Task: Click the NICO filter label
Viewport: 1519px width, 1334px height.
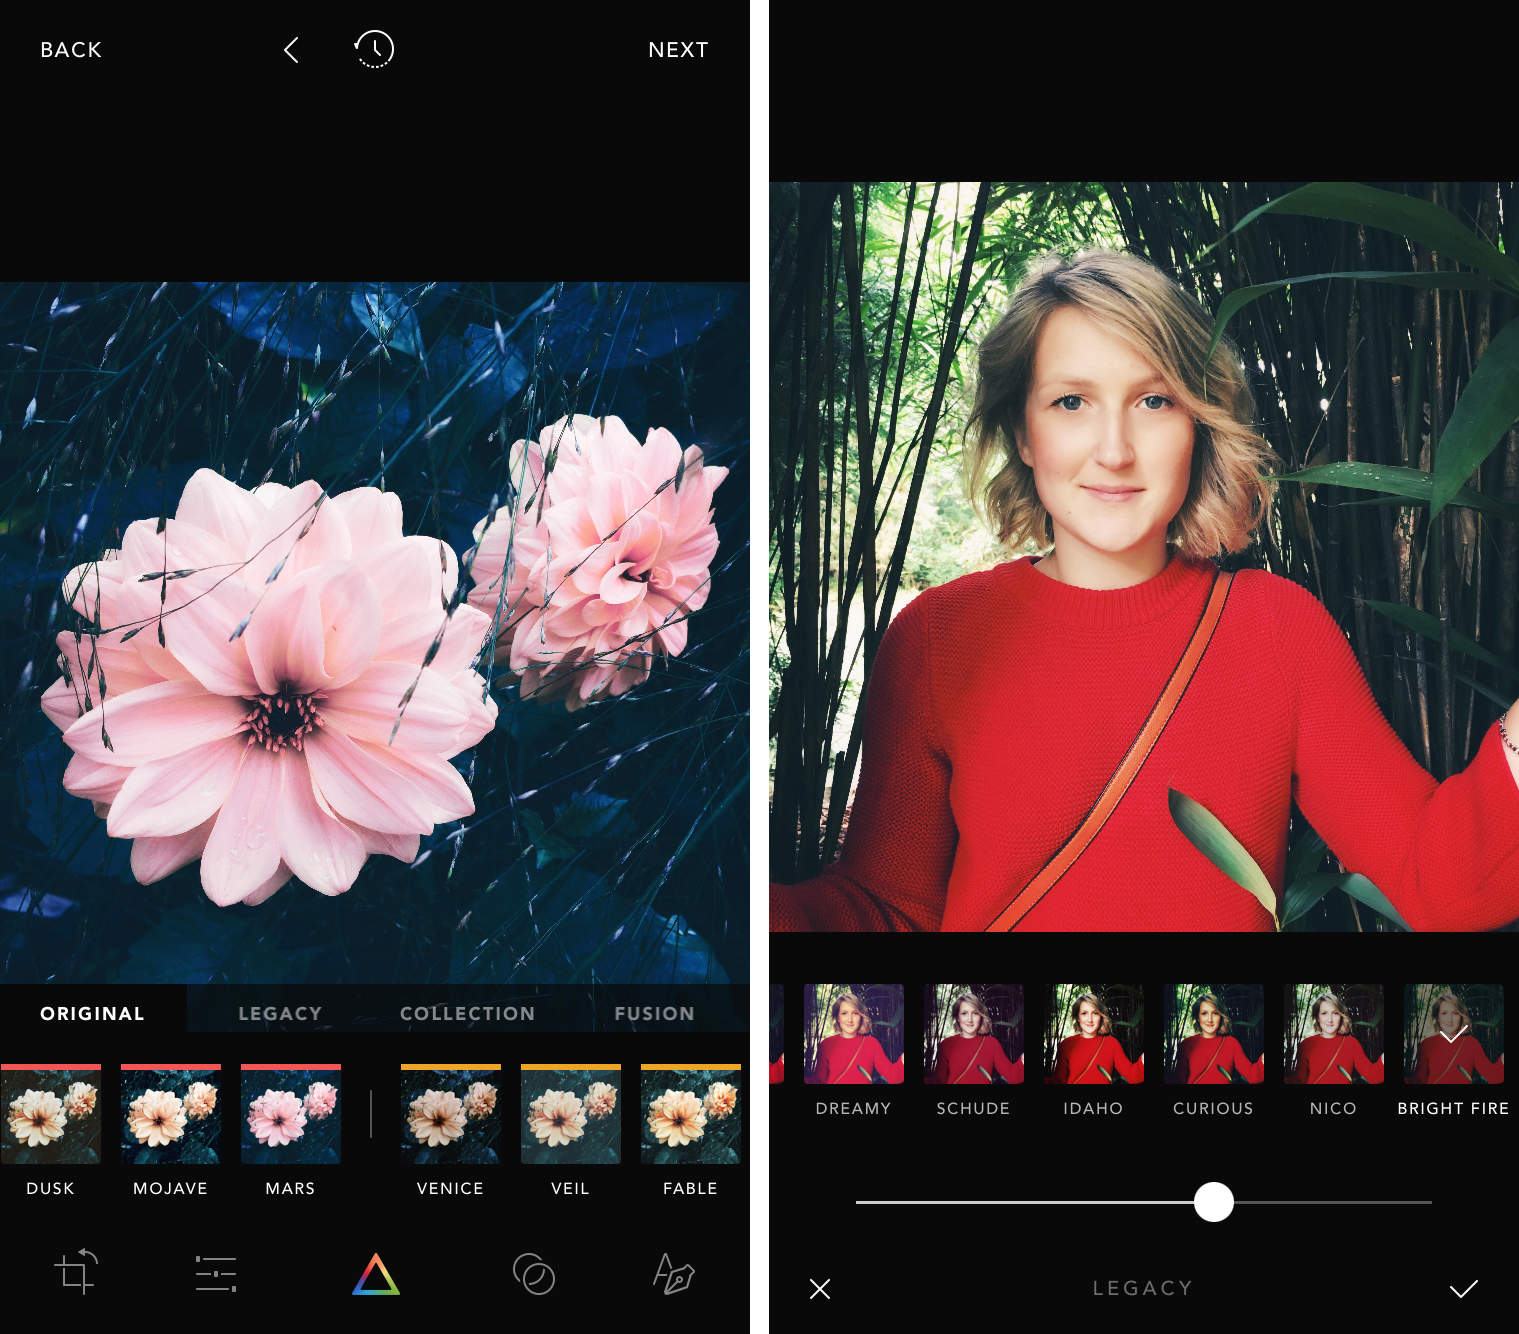Action: (x=1334, y=1108)
